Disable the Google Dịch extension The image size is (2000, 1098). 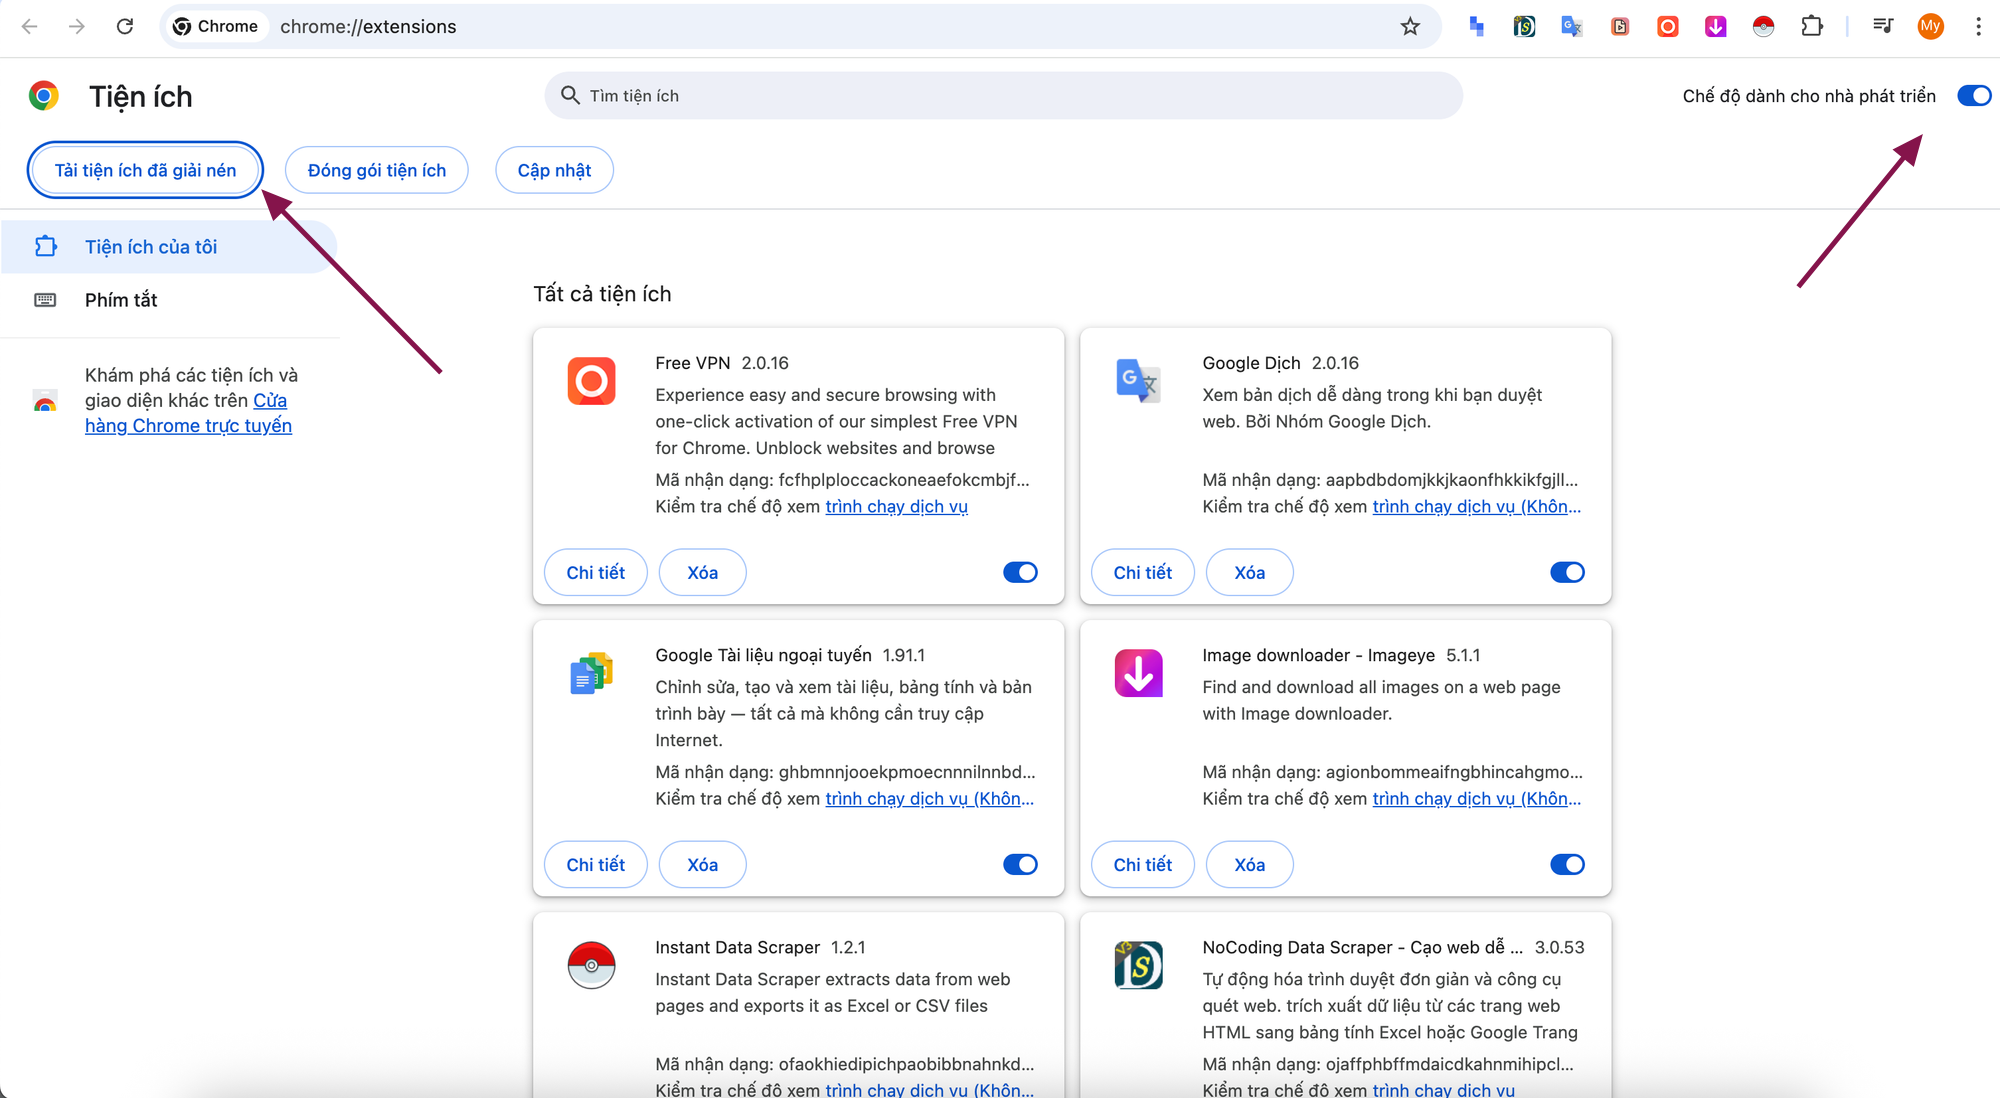tap(1567, 572)
